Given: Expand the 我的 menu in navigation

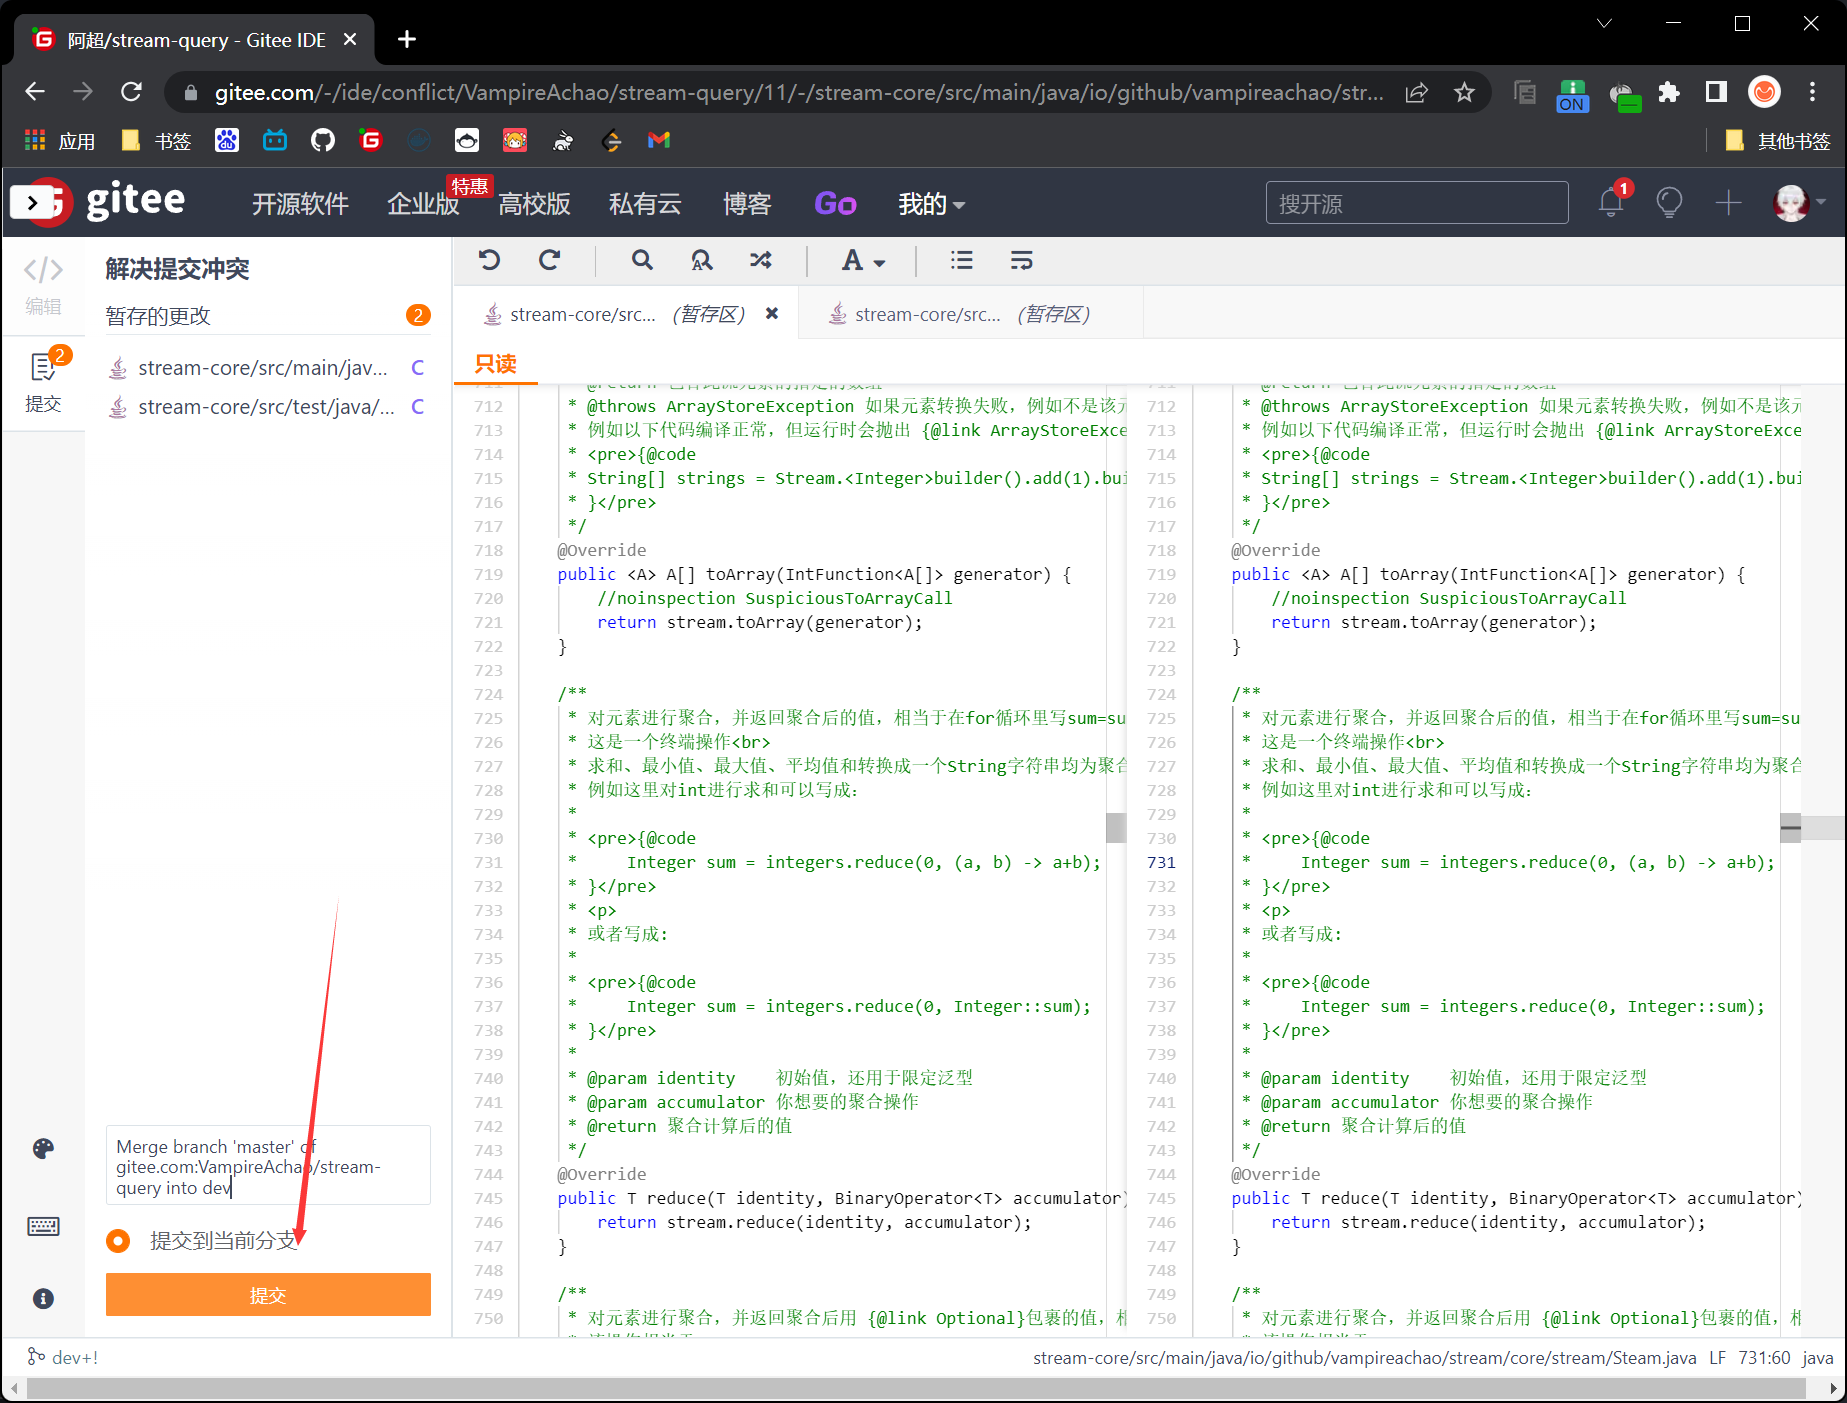Looking at the screenshot, I should click(930, 204).
